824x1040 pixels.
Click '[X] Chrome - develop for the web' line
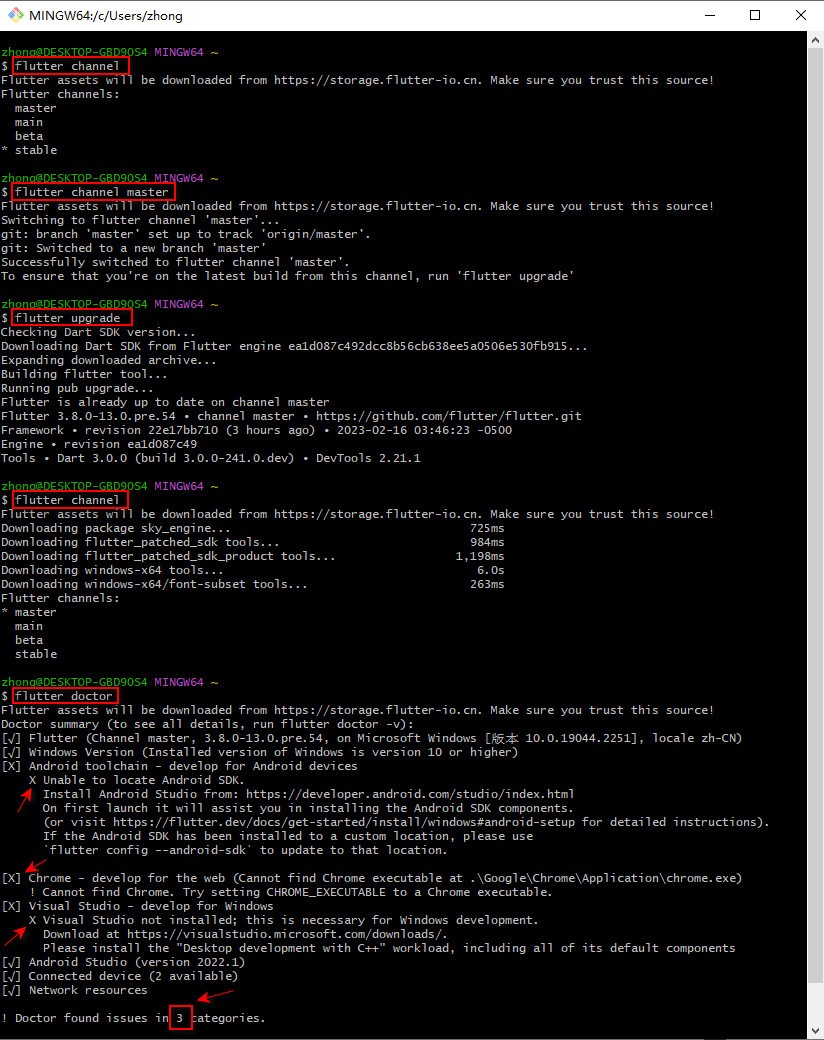coord(372,878)
